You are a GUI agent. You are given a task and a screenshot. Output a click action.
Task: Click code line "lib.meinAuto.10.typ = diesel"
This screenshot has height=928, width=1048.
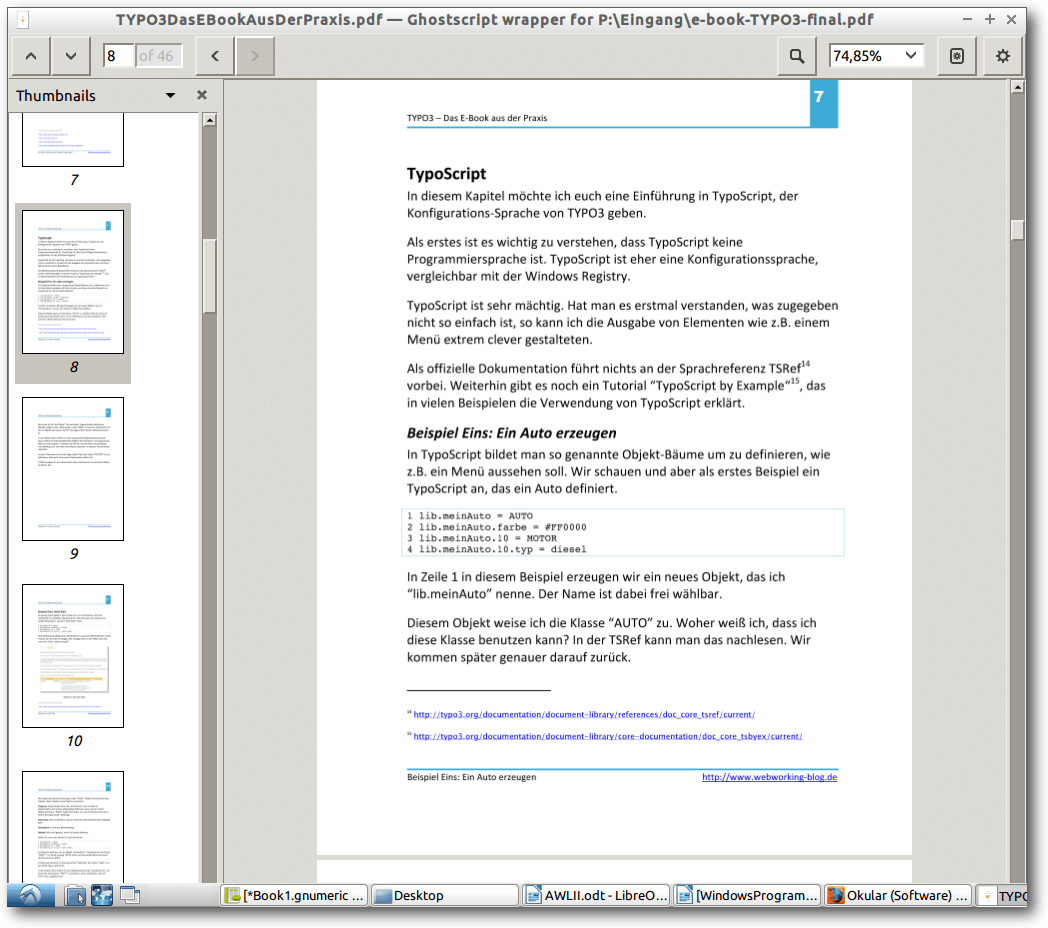(503, 550)
